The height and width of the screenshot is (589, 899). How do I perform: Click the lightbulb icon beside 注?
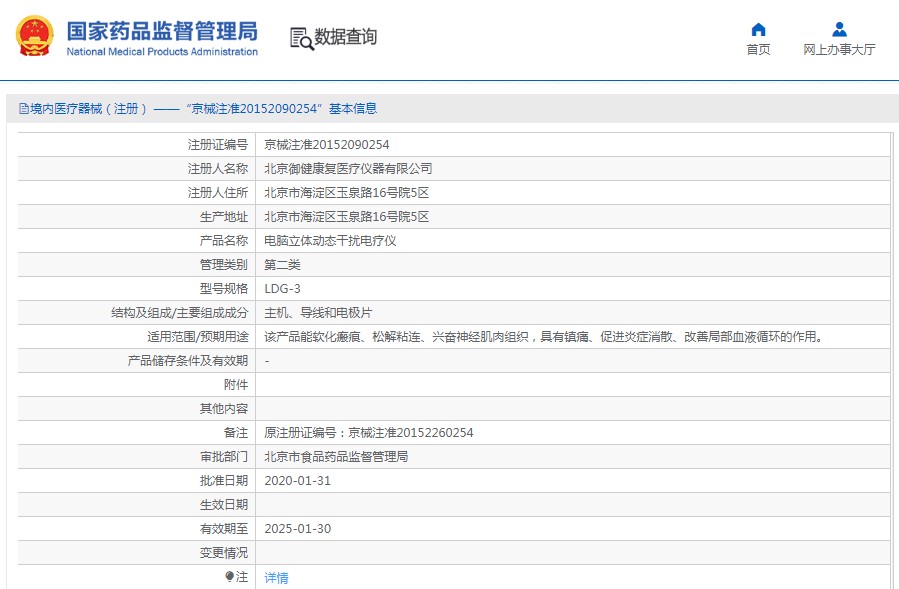(229, 576)
